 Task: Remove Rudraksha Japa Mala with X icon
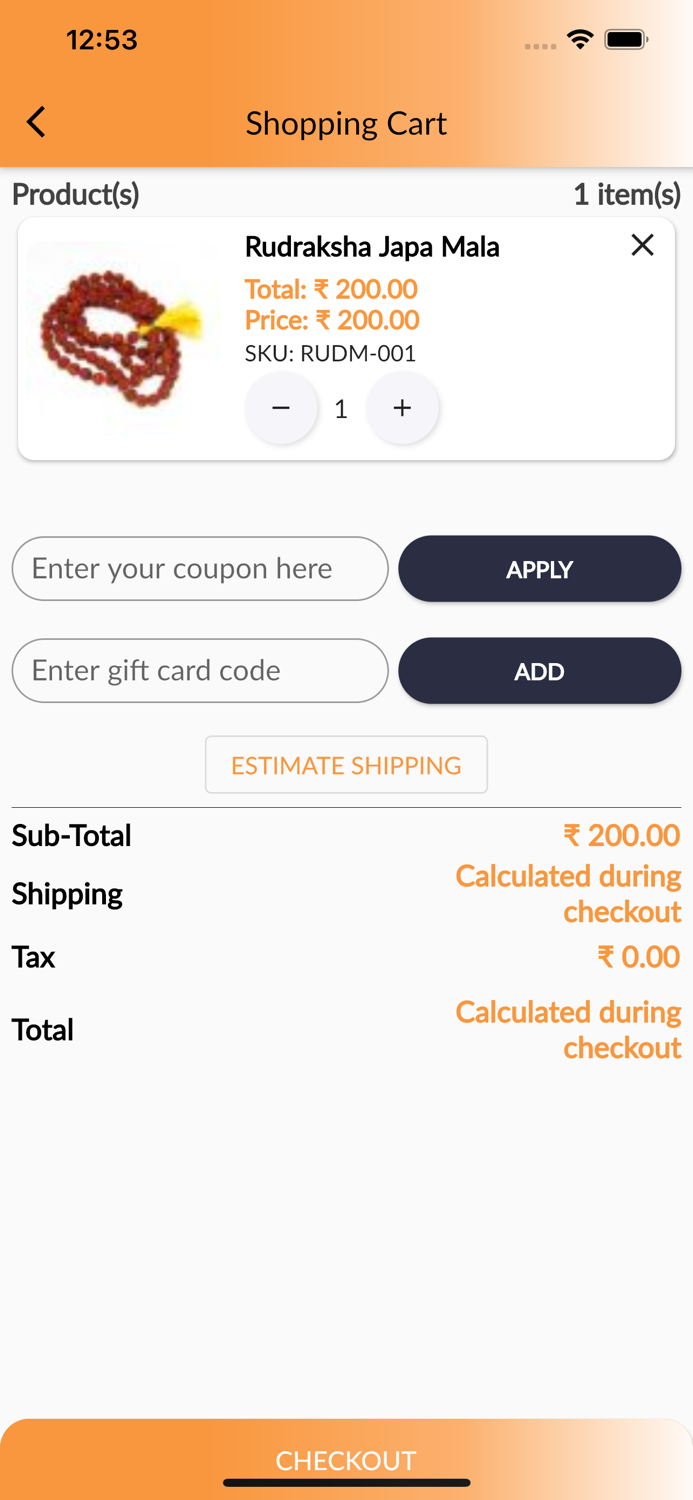[642, 245]
